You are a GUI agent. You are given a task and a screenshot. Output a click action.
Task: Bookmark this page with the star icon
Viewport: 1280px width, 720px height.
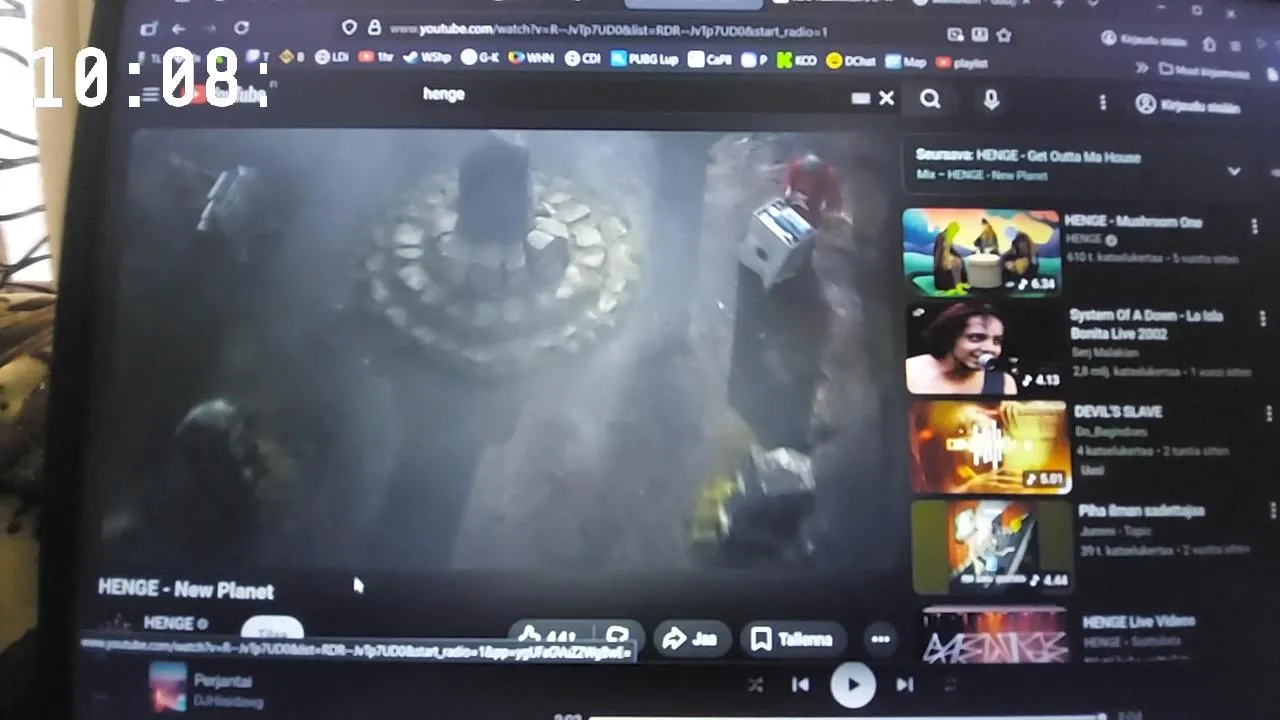[1003, 35]
